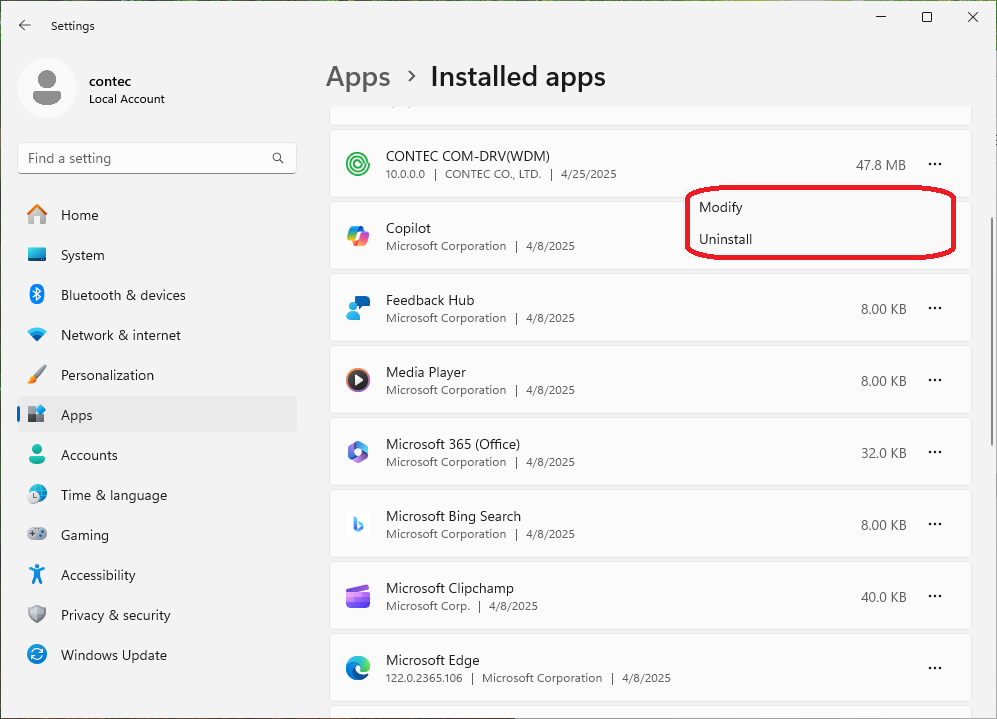
Task: Open Time & language settings
Action: 157,495
